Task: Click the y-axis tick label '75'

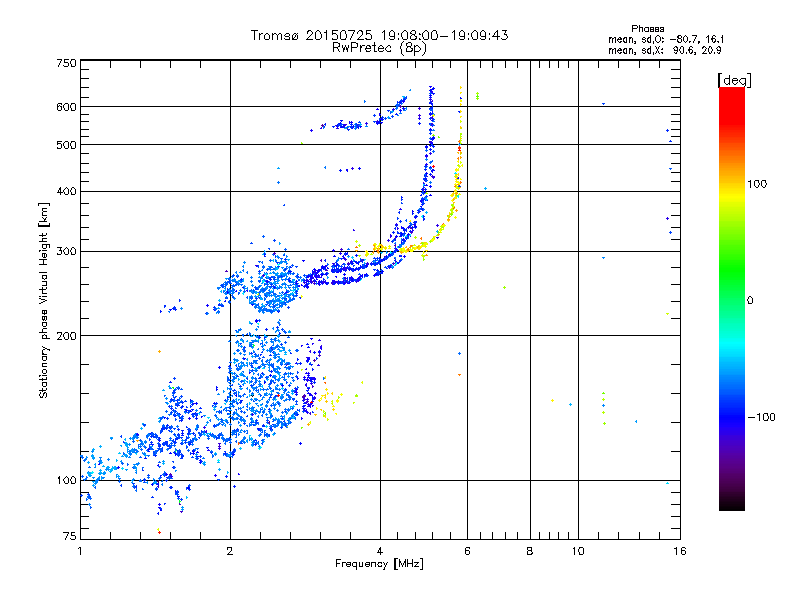Action: (x=70, y=536)
